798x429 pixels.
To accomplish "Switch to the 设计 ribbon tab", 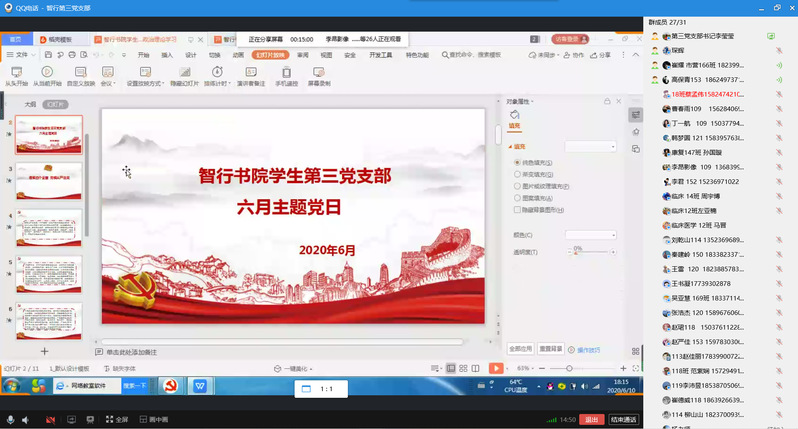I will pyautogui.click(x=190, y=55).
